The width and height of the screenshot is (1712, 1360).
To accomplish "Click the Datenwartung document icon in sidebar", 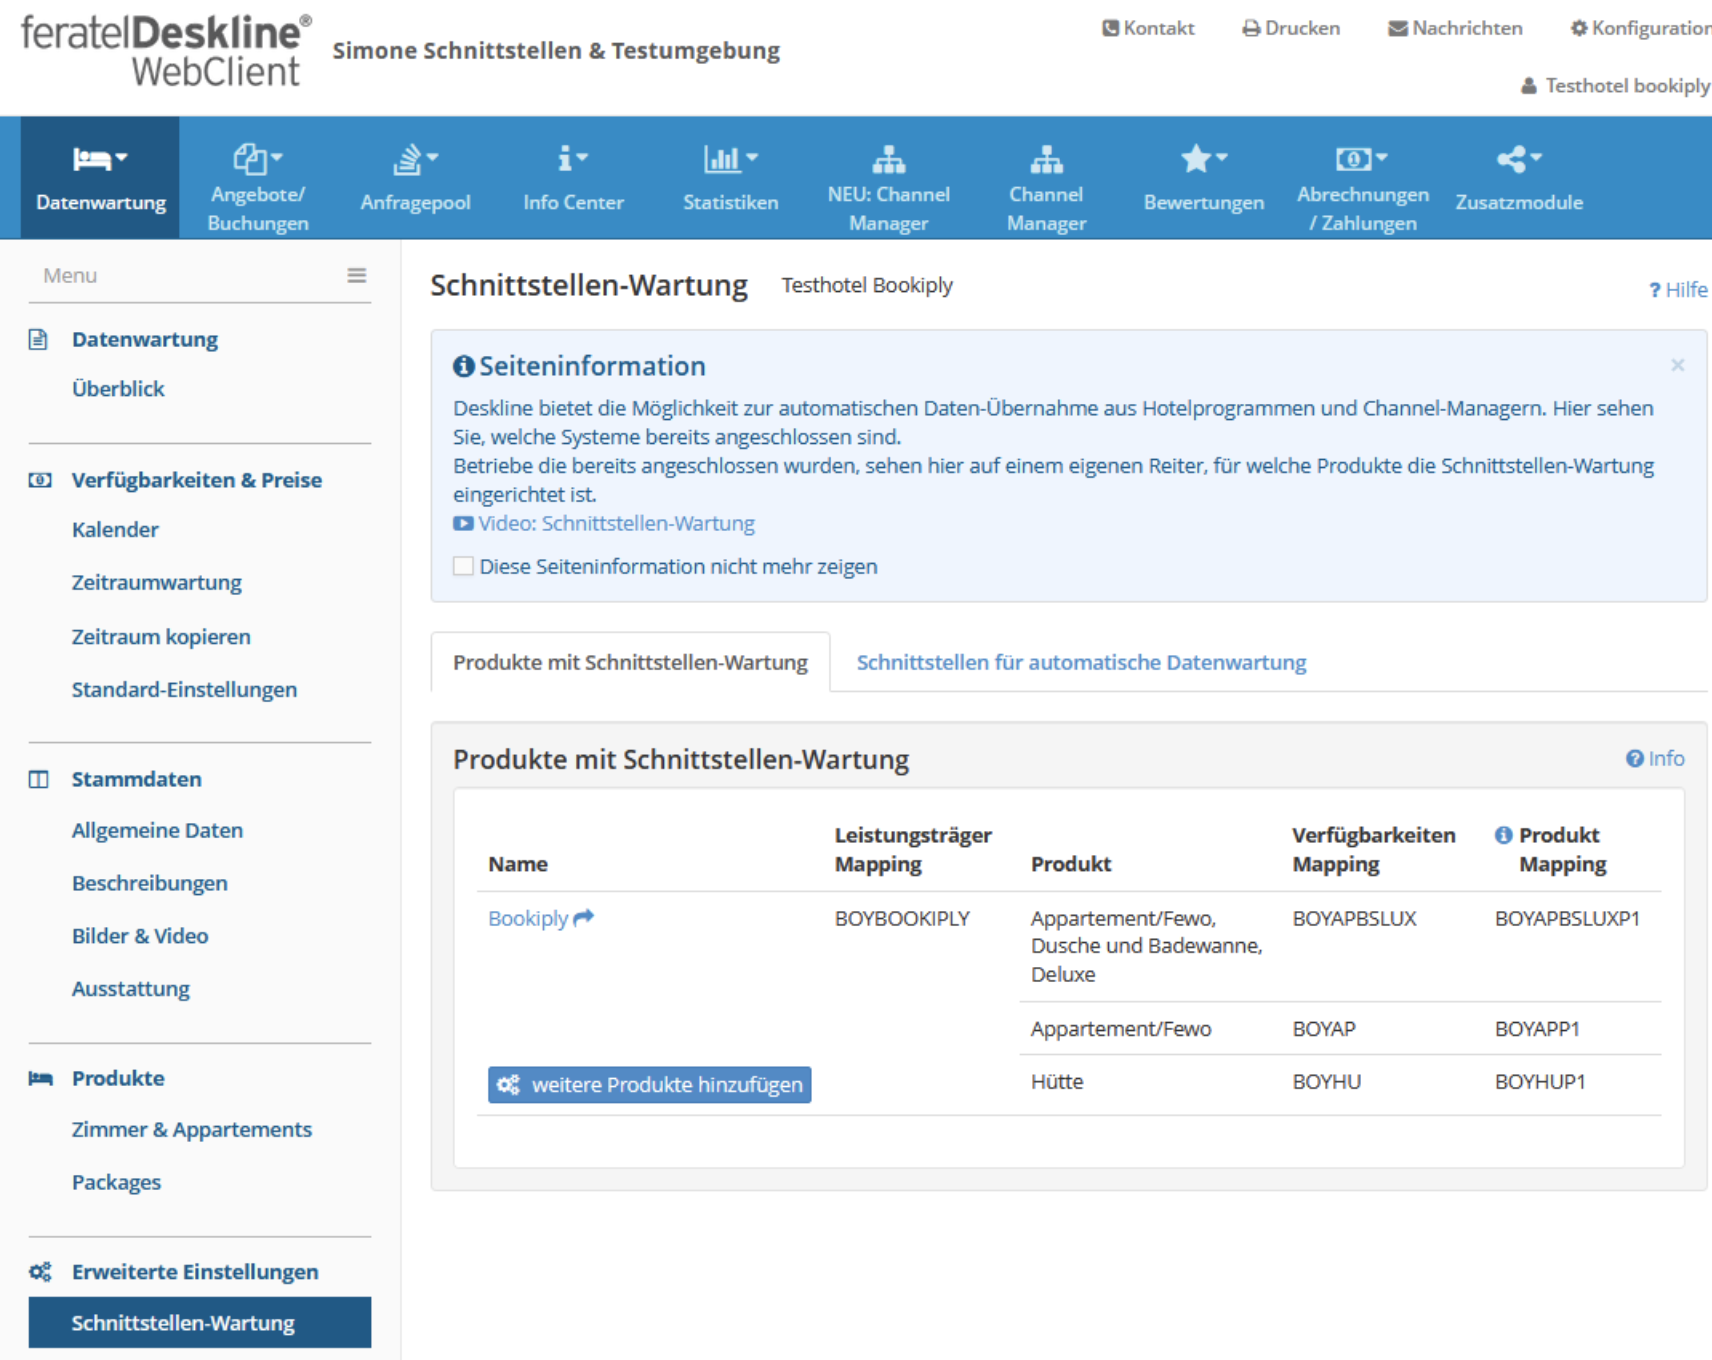I will (38, 339).
